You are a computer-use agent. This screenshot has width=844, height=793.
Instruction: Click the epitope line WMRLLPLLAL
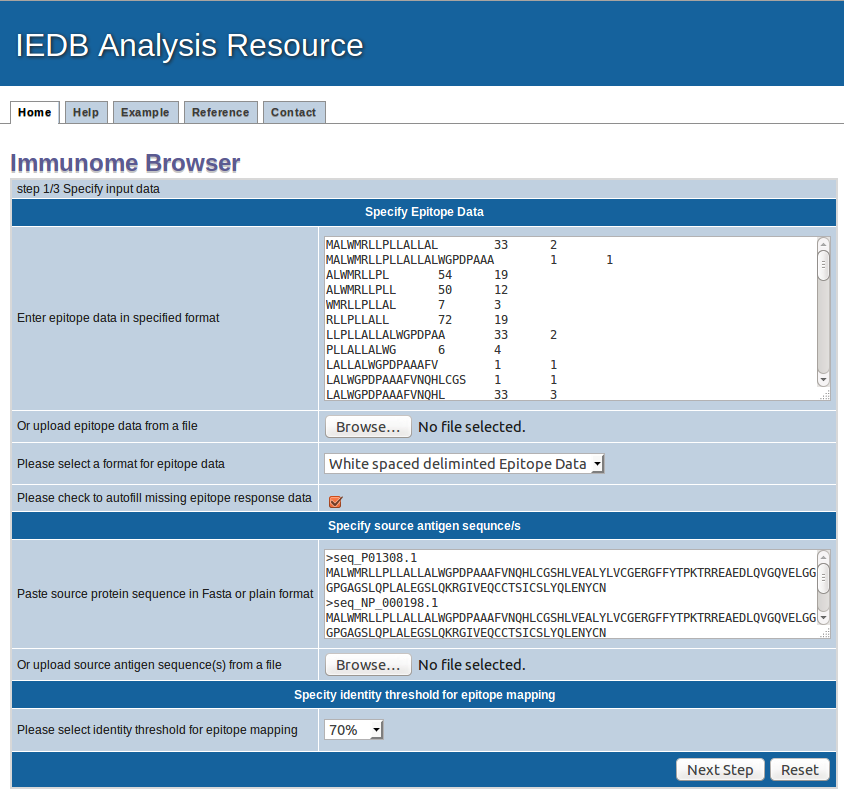click(x=361, y=305)
